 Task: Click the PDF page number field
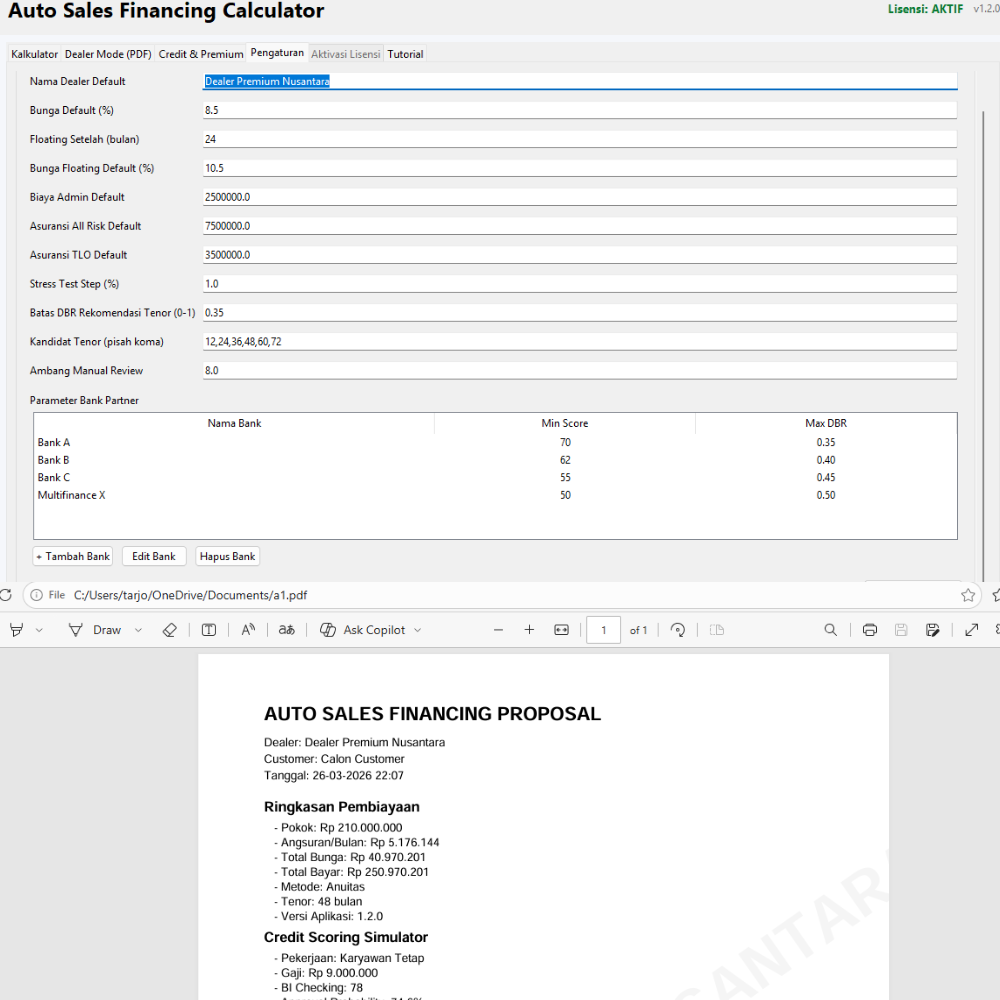click(x=603, y=630)
